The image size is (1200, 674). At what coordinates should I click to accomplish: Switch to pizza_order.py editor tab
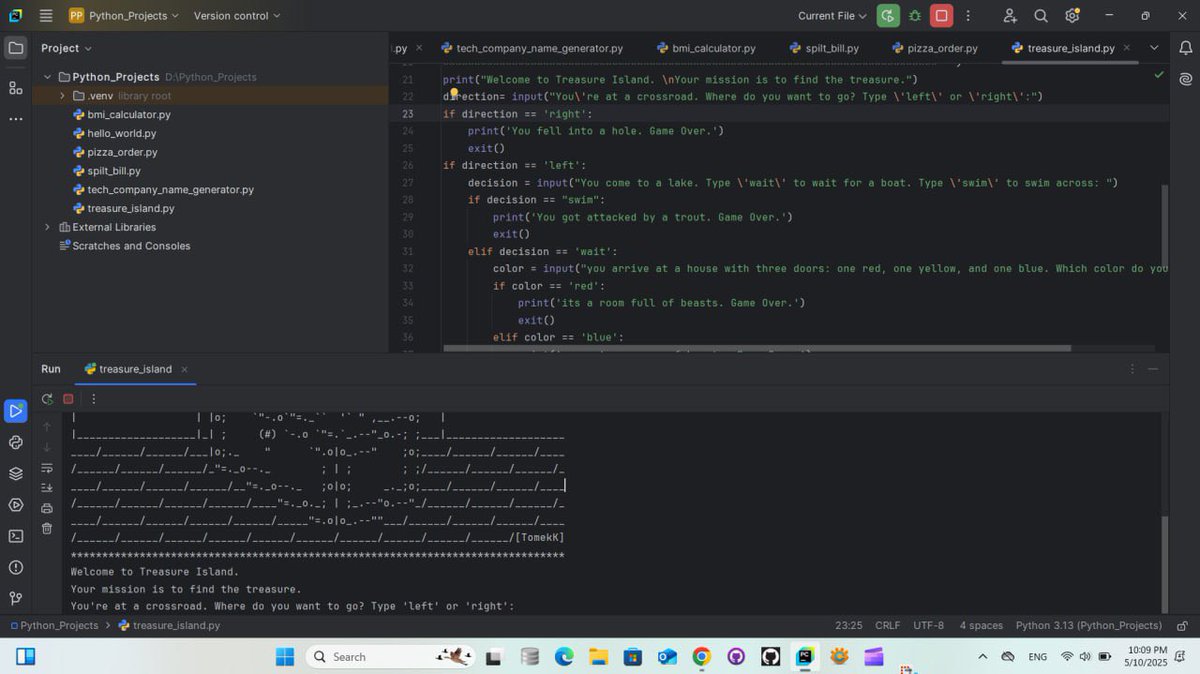[934, 48]
